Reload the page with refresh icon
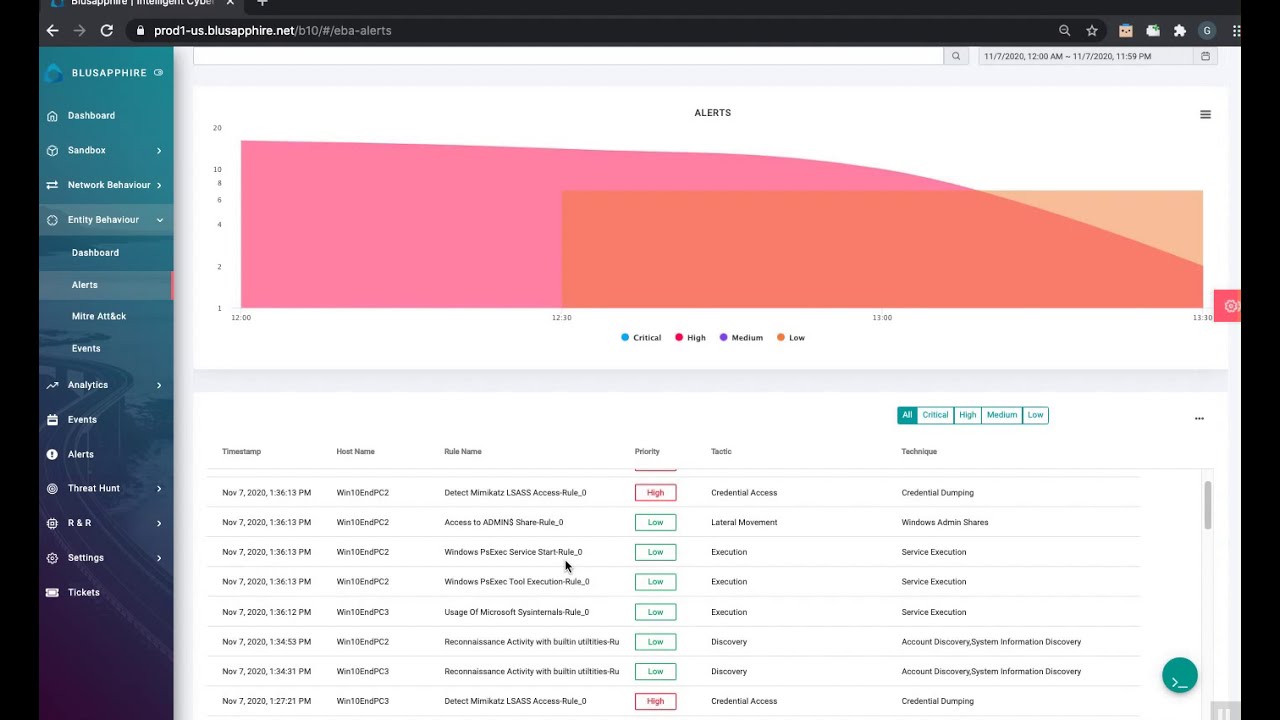The image size is (1280, 720). [x=107, y=31]
